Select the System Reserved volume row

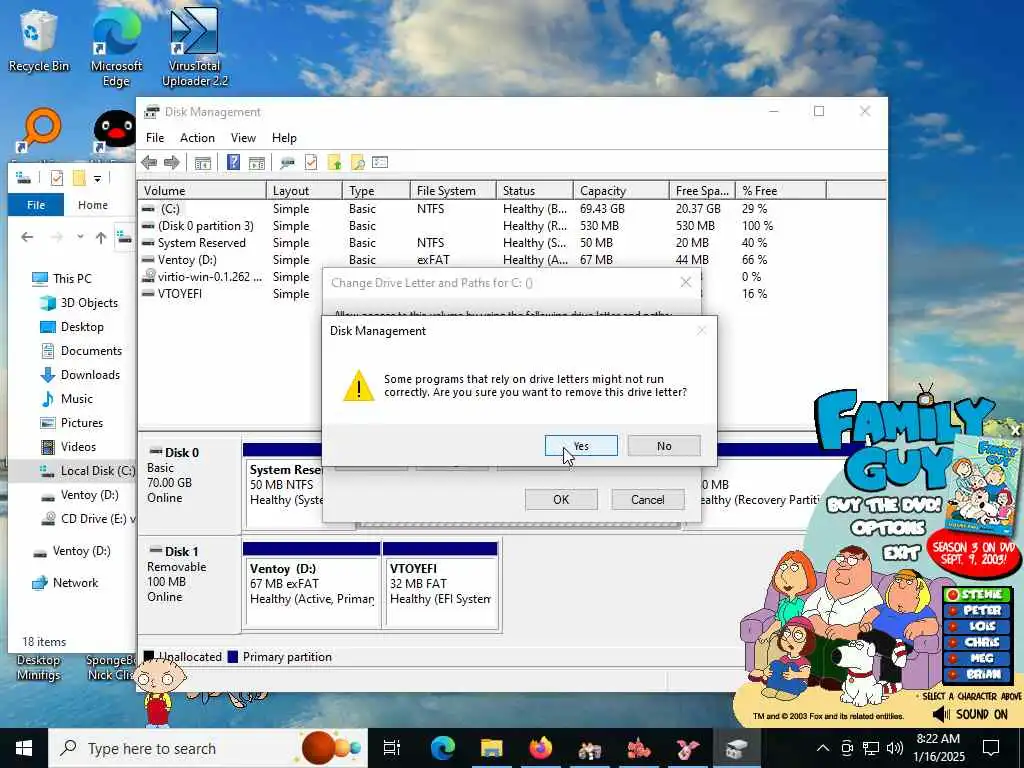511,243
